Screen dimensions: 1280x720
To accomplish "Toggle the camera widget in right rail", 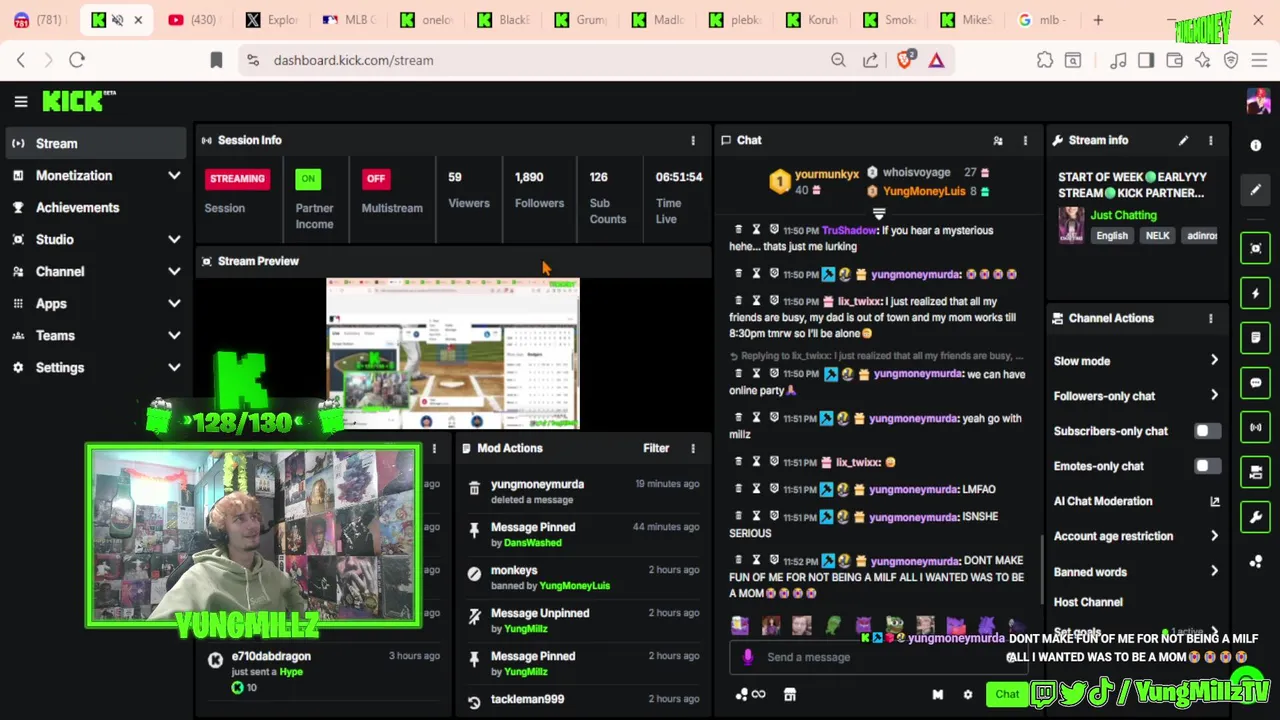I will point(1256,472).
